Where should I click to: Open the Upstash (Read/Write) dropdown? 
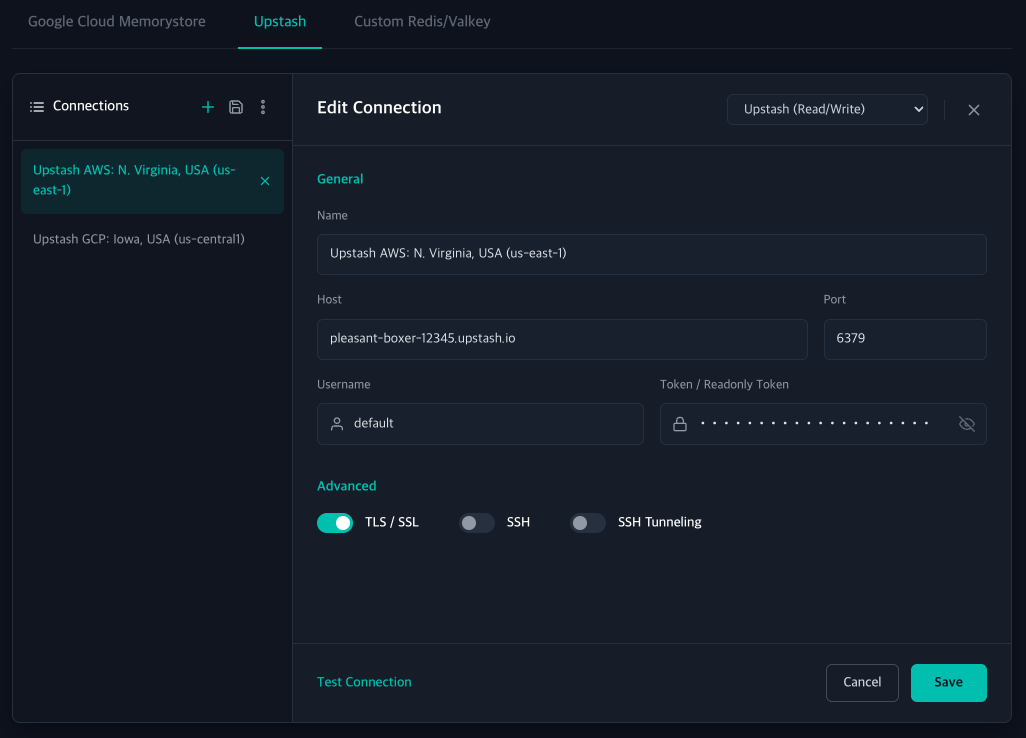pyautogui.click(x=827, y=109)
